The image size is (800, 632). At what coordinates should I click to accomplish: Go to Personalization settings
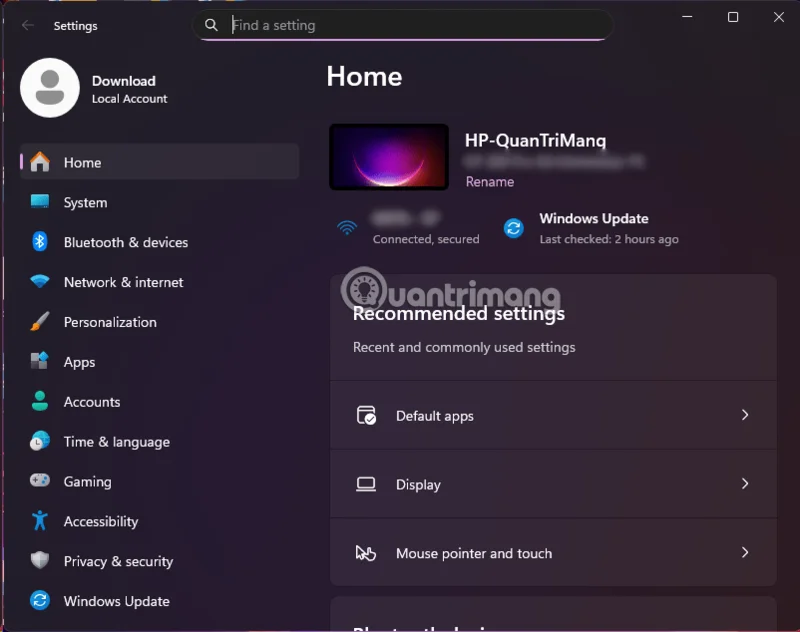point(110,322)
